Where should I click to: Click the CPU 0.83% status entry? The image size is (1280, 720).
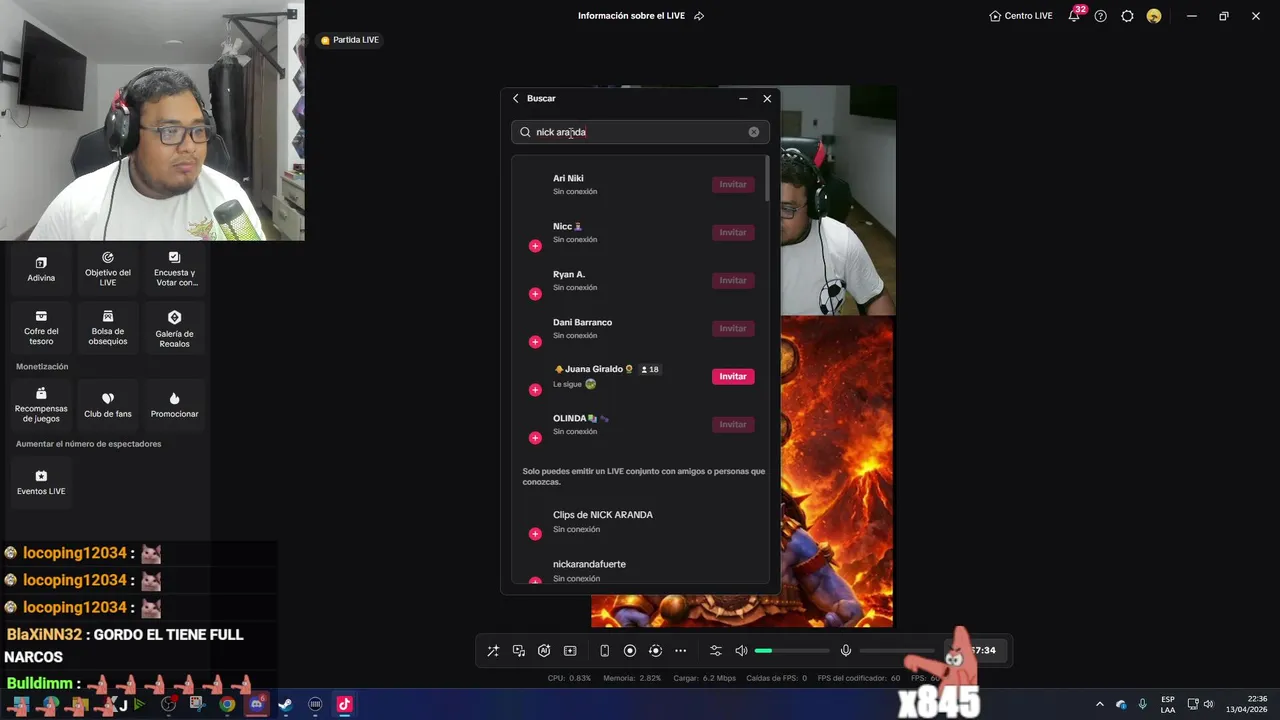pyautogui.click(x=569, y=678)
